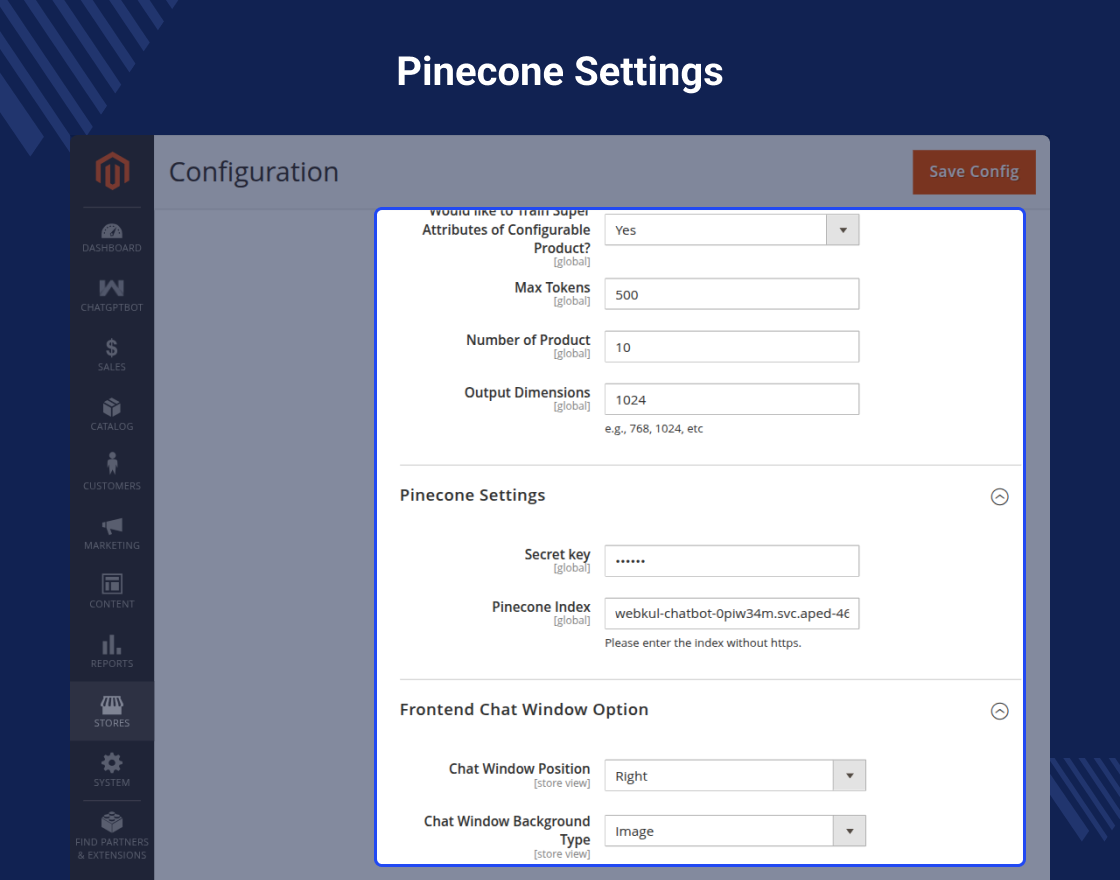Click the Output Dimensions label
The width and height of the screenshot is (1120, 880).
point(527,392)
